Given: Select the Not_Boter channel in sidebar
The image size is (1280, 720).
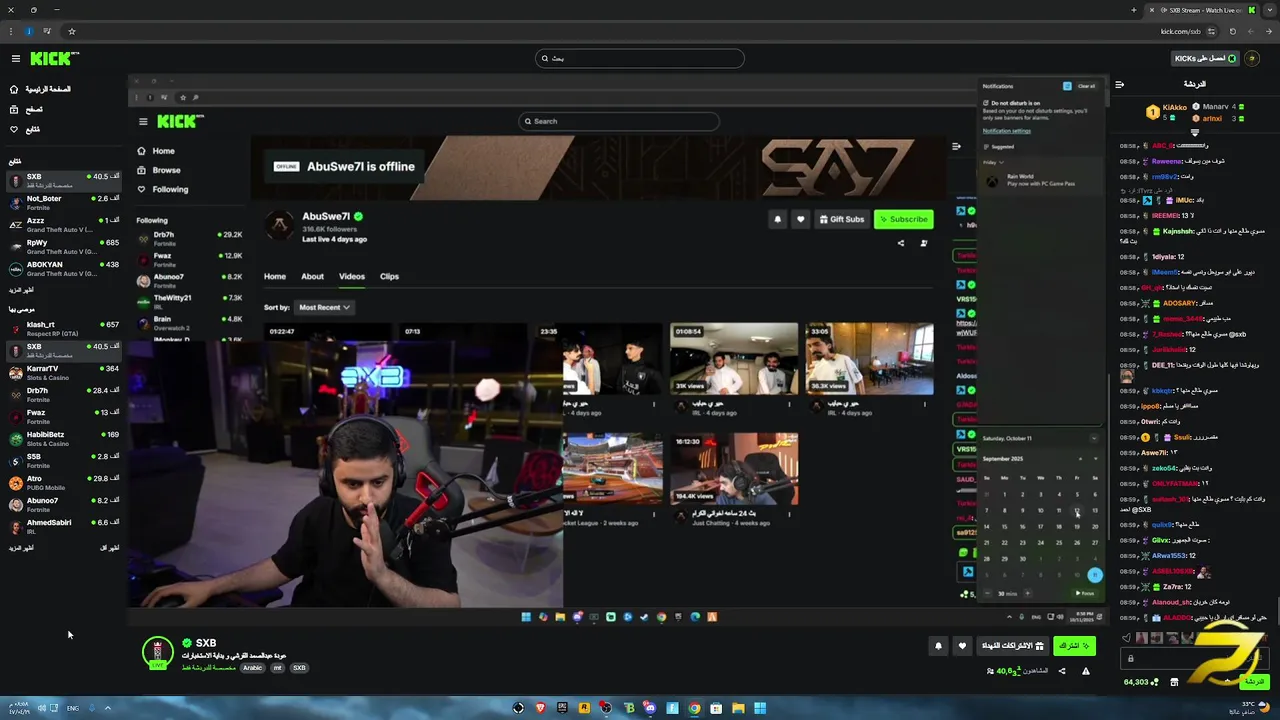Looking at the screenshot, I should (x=63, y=202).
